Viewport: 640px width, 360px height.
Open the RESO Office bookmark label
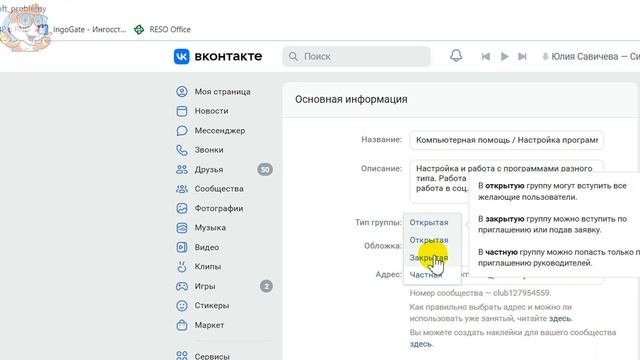[x=170, y=29]
